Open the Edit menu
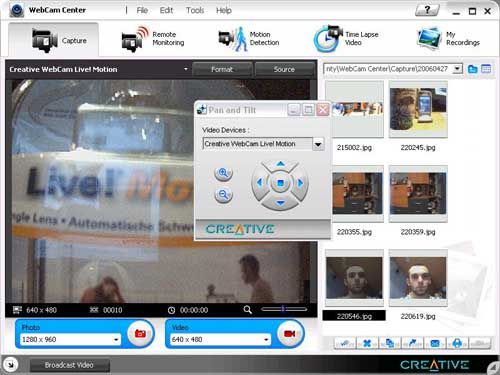This screenshot has width=500, height=375. tap(166, 10)
